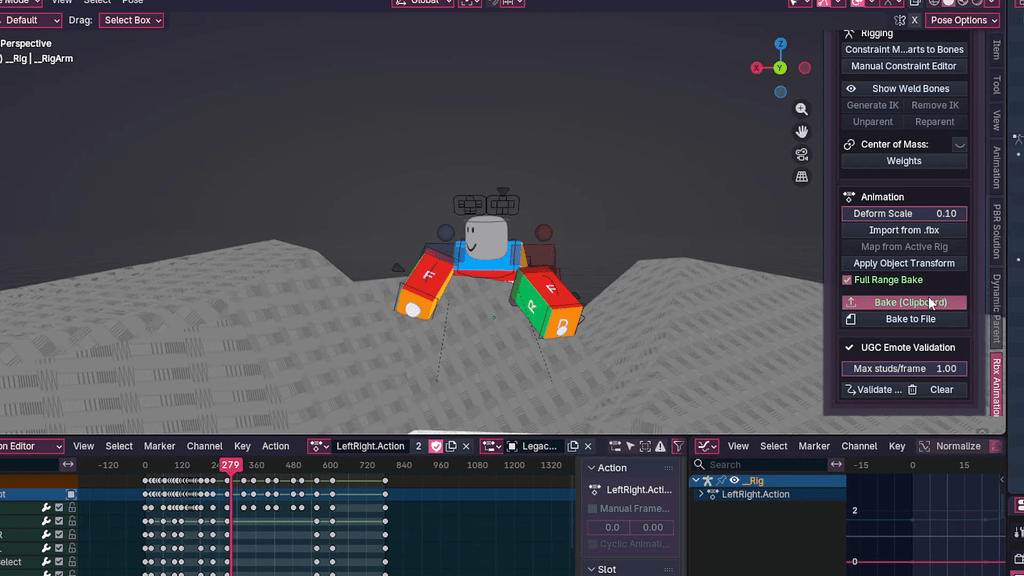
Task: Toggle the Cyclic Animation checkbox
Action: coord(593,544)
